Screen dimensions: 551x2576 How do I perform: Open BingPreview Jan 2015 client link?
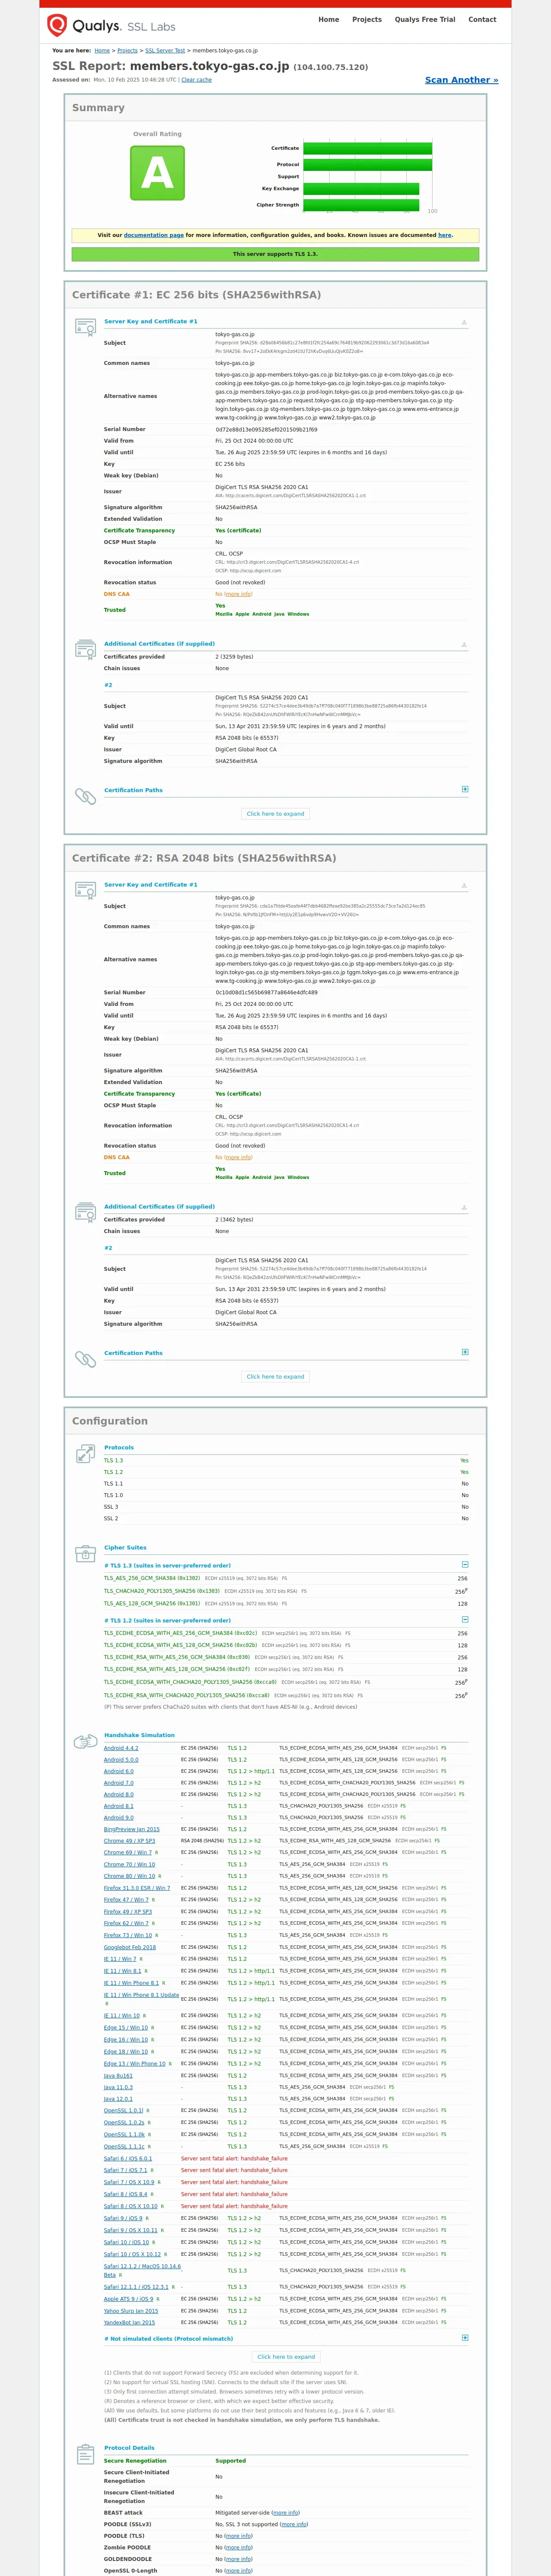pos(132,1829)
